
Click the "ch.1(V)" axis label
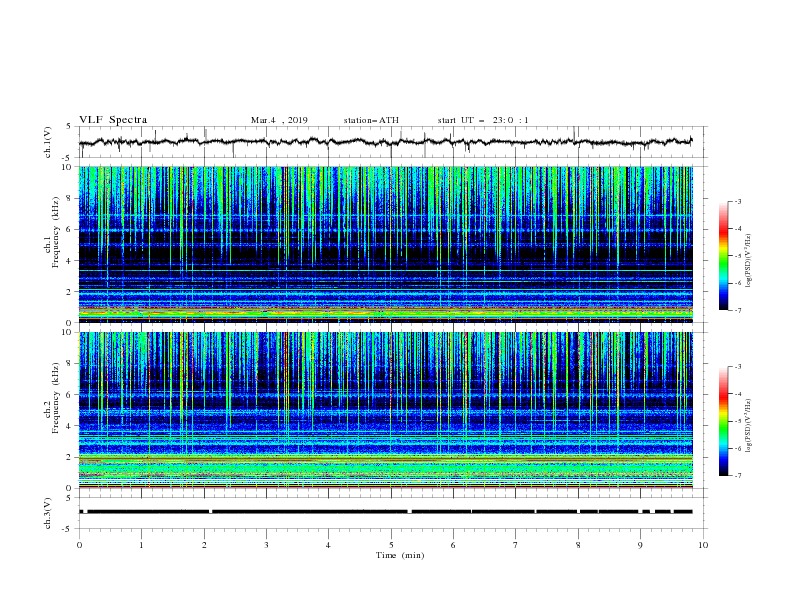(x=48, y=142)
